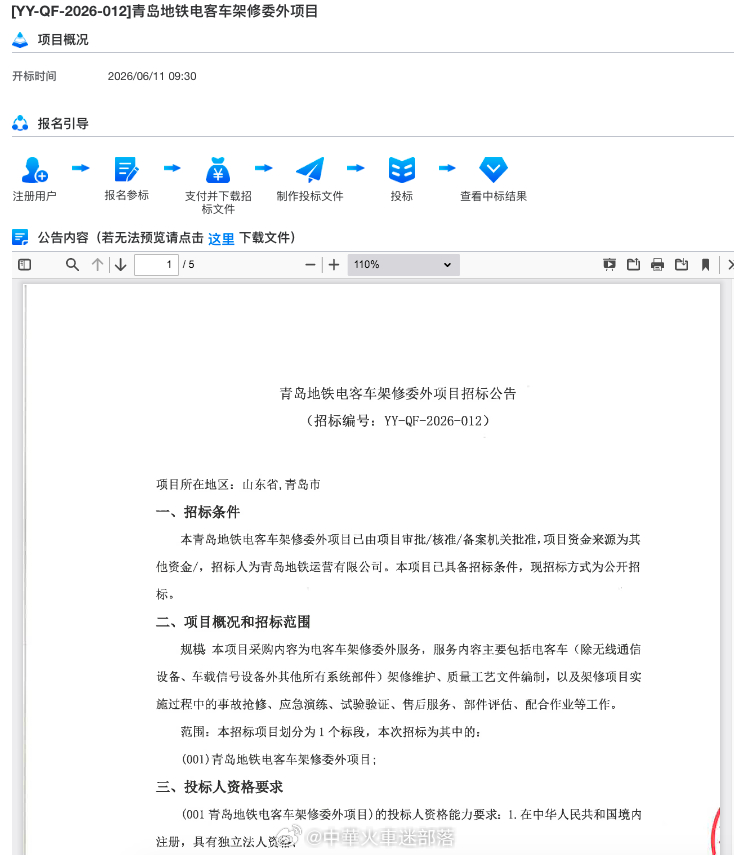The image size is (734, 855).
Task: Click the 注册用户 step icon
Action: [34, 170]
